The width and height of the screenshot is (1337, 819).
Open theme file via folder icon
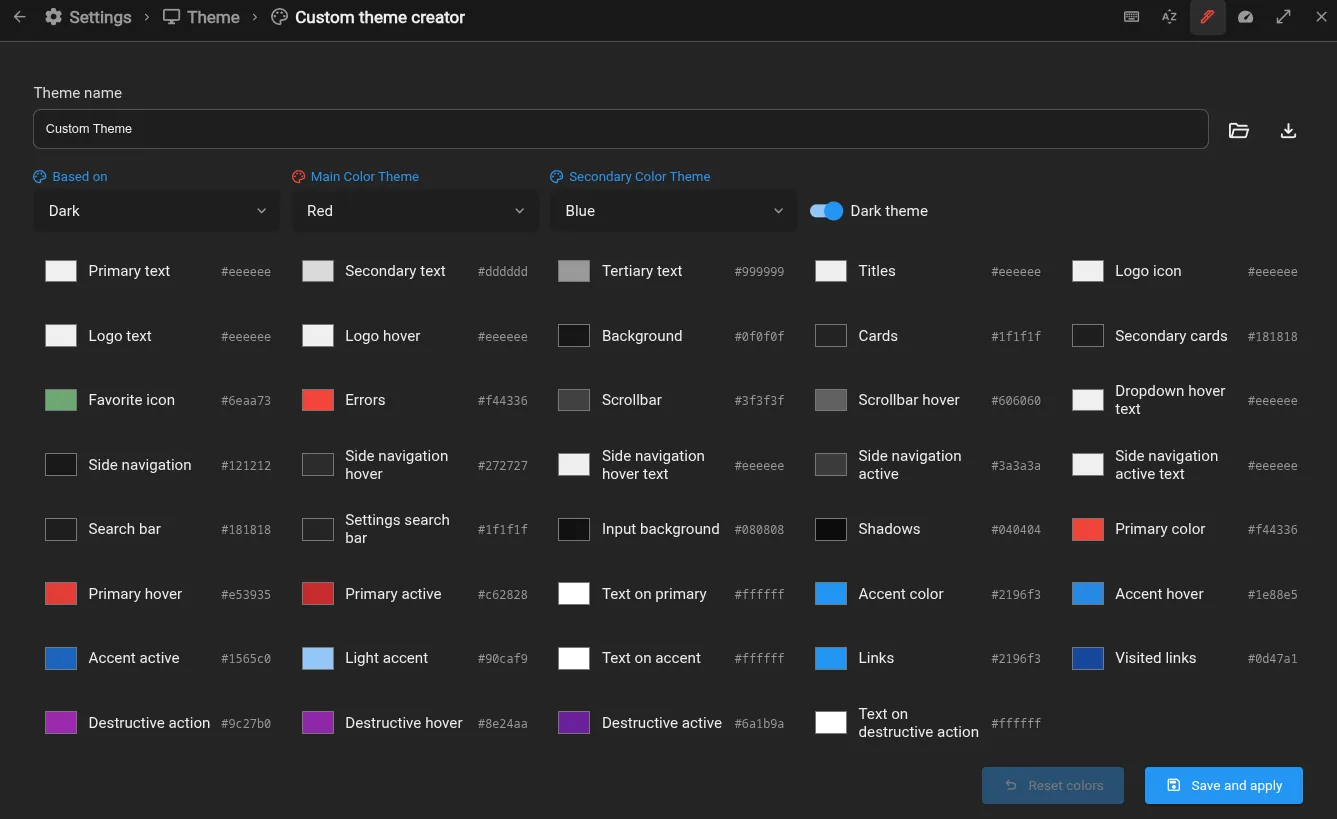click(1239, 130)
